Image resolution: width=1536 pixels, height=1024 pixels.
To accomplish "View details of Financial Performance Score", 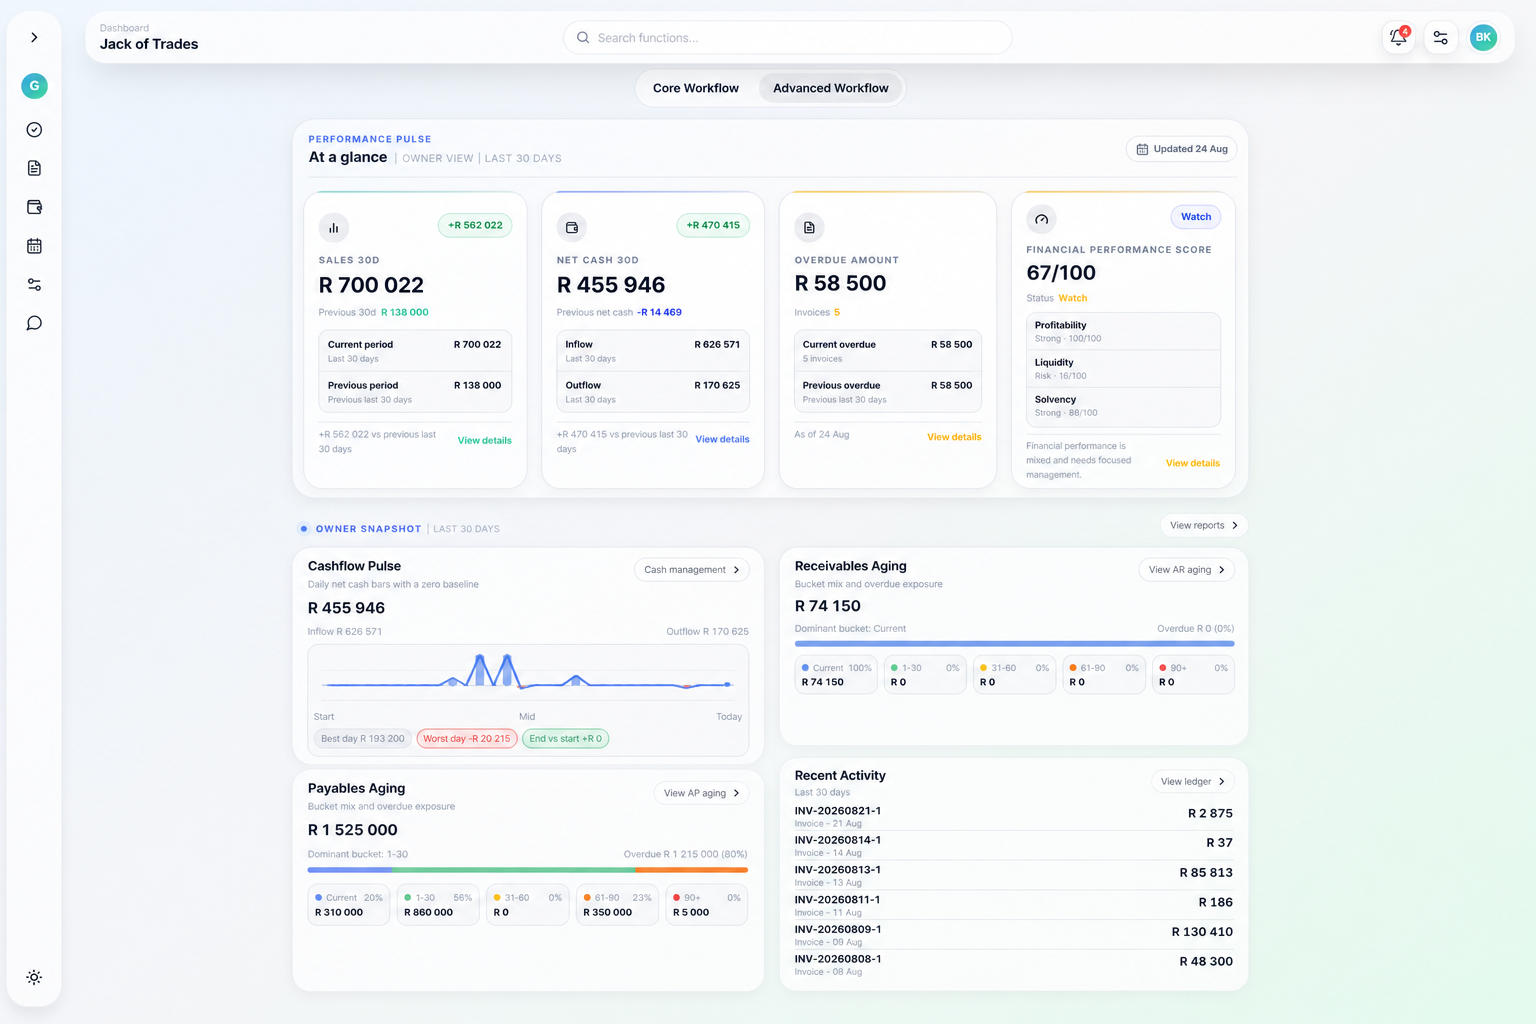I will [1192, 463].
